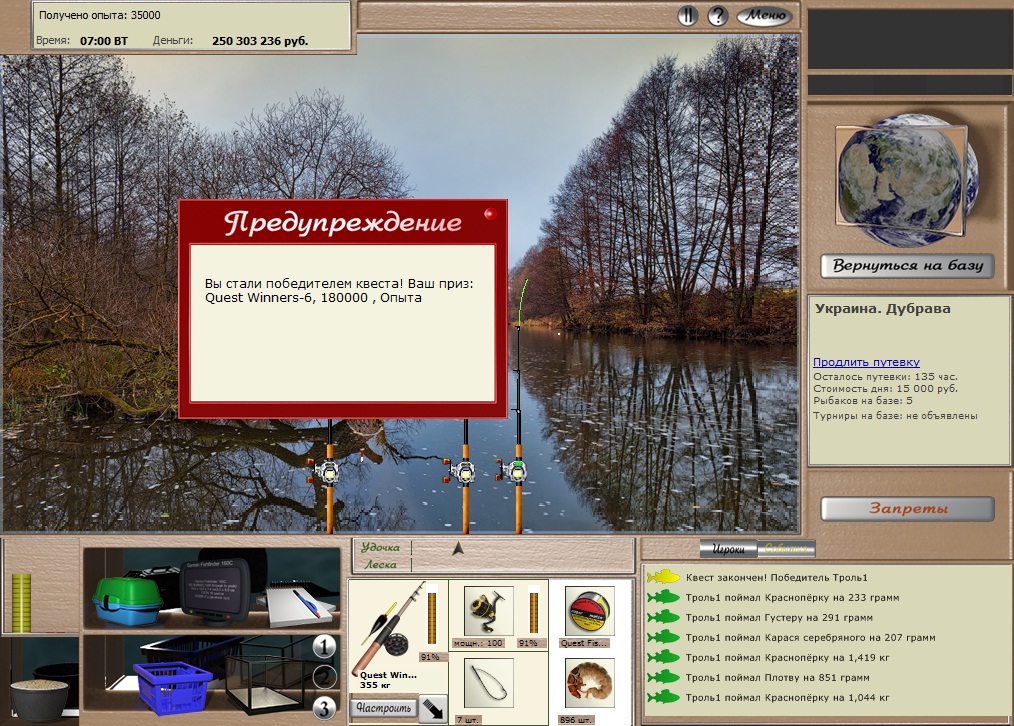1014x726 pixels.
Task: Click fish icon beside Густеру на 291 грамм
Action: [663, 617]
